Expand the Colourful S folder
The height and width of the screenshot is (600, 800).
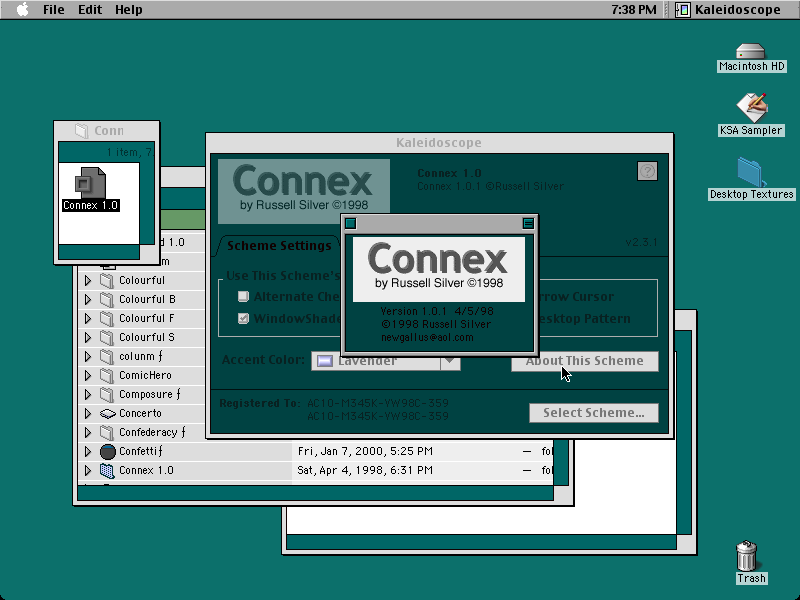[x=88, y=337]
